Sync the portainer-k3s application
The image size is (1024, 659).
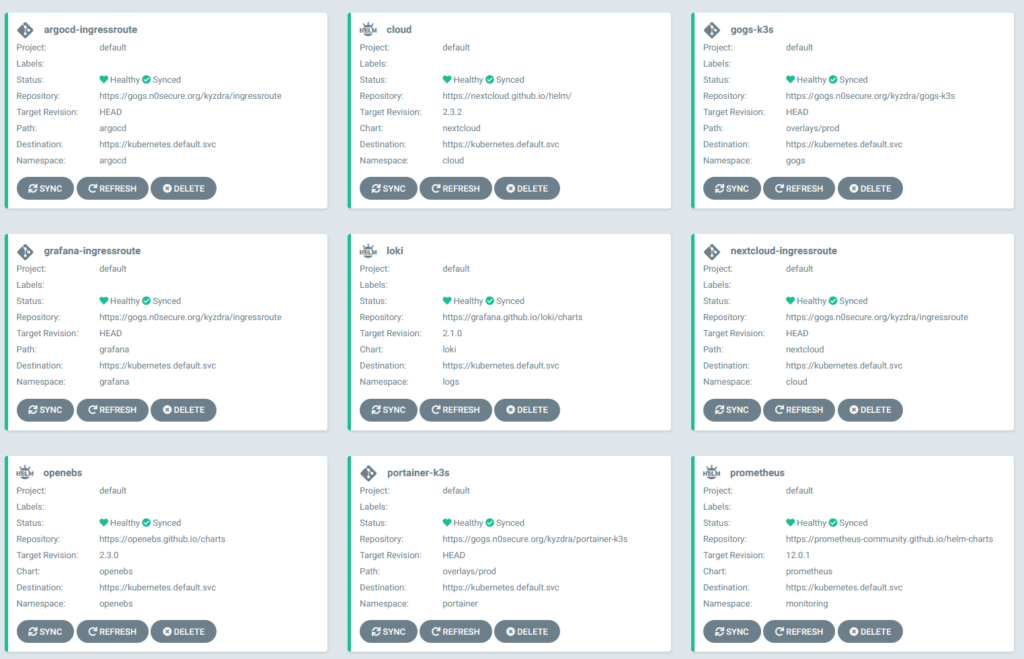[389, 632]
